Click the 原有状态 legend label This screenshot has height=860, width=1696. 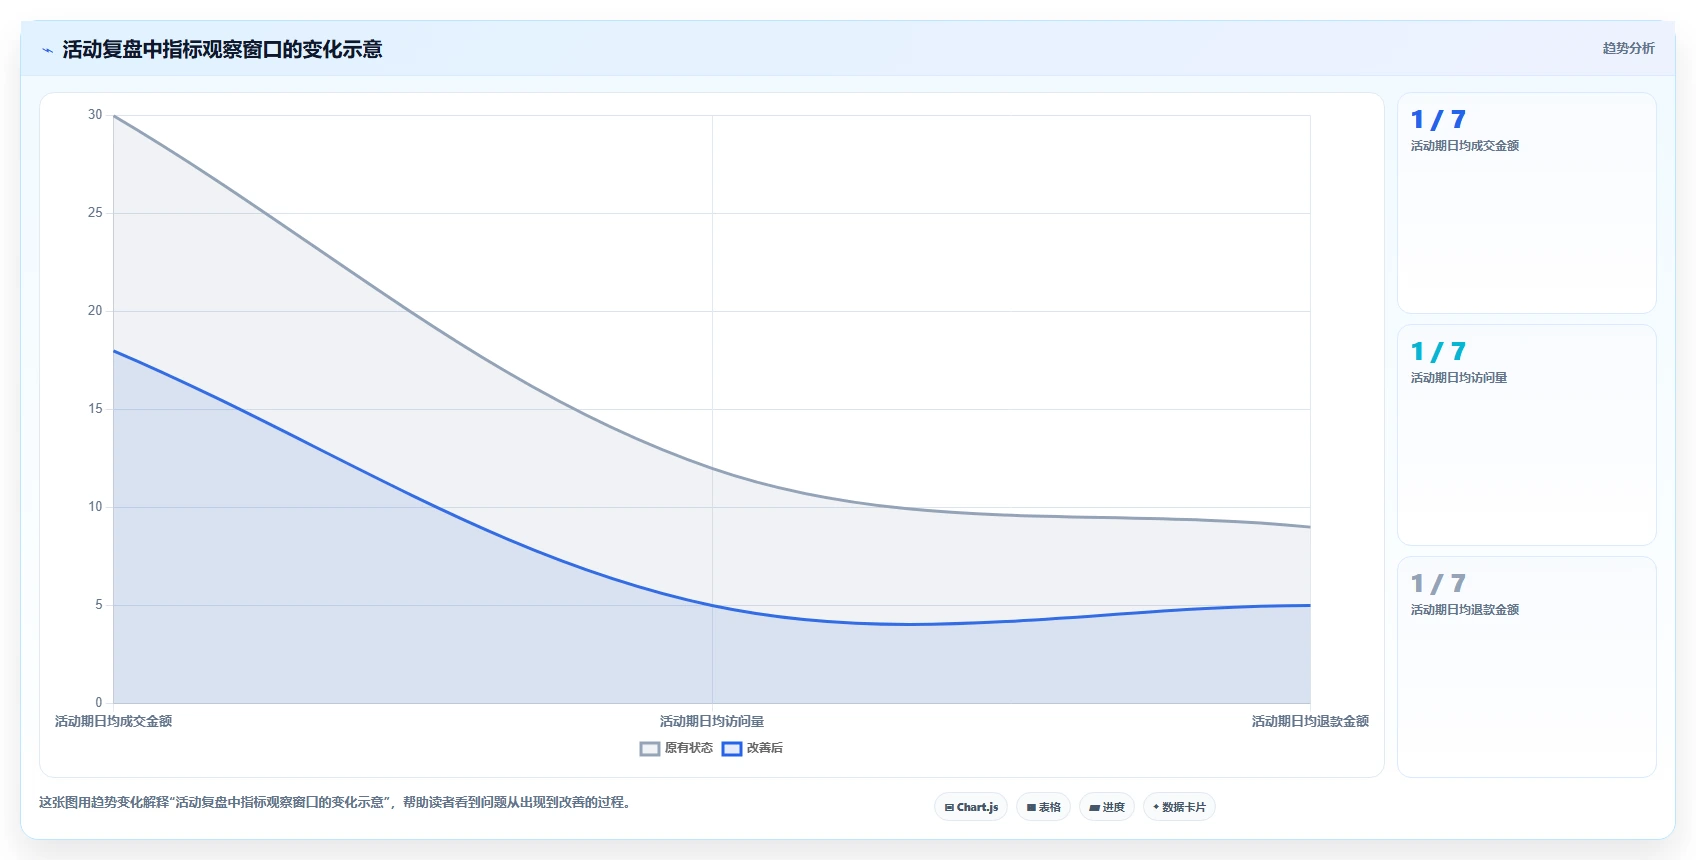point(689,748)
